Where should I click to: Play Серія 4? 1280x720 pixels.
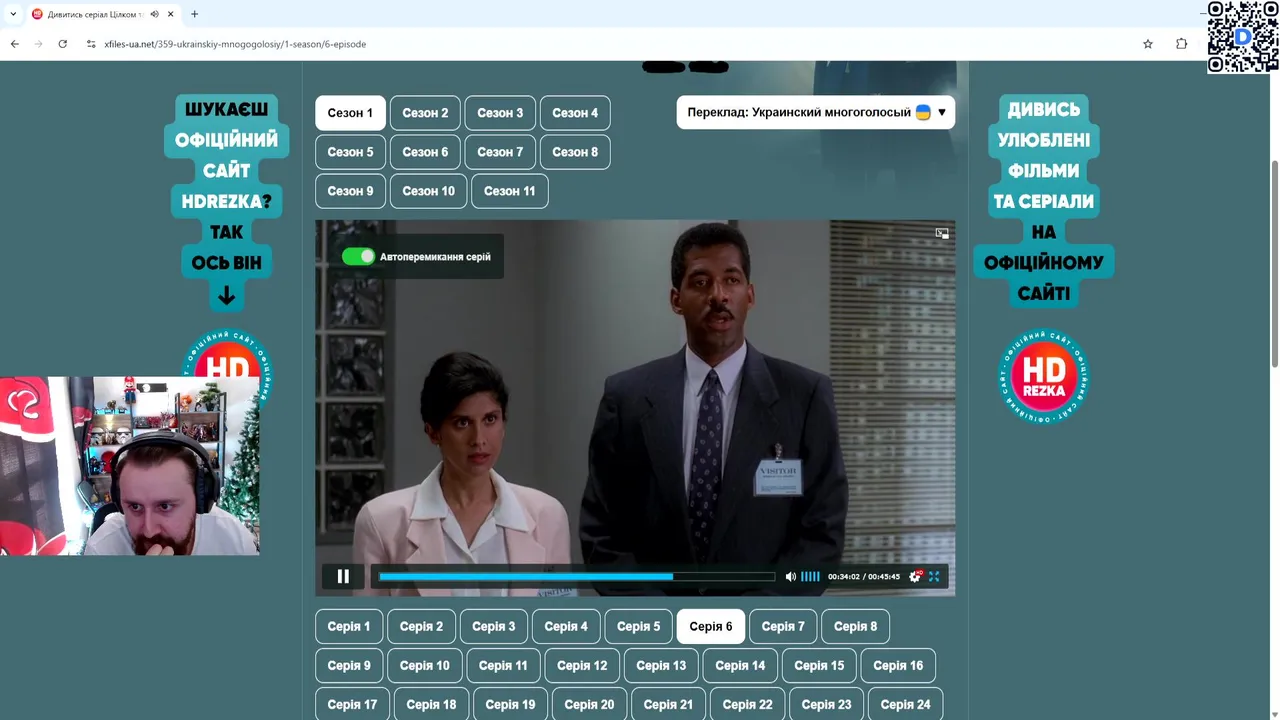tap(566, 626)
